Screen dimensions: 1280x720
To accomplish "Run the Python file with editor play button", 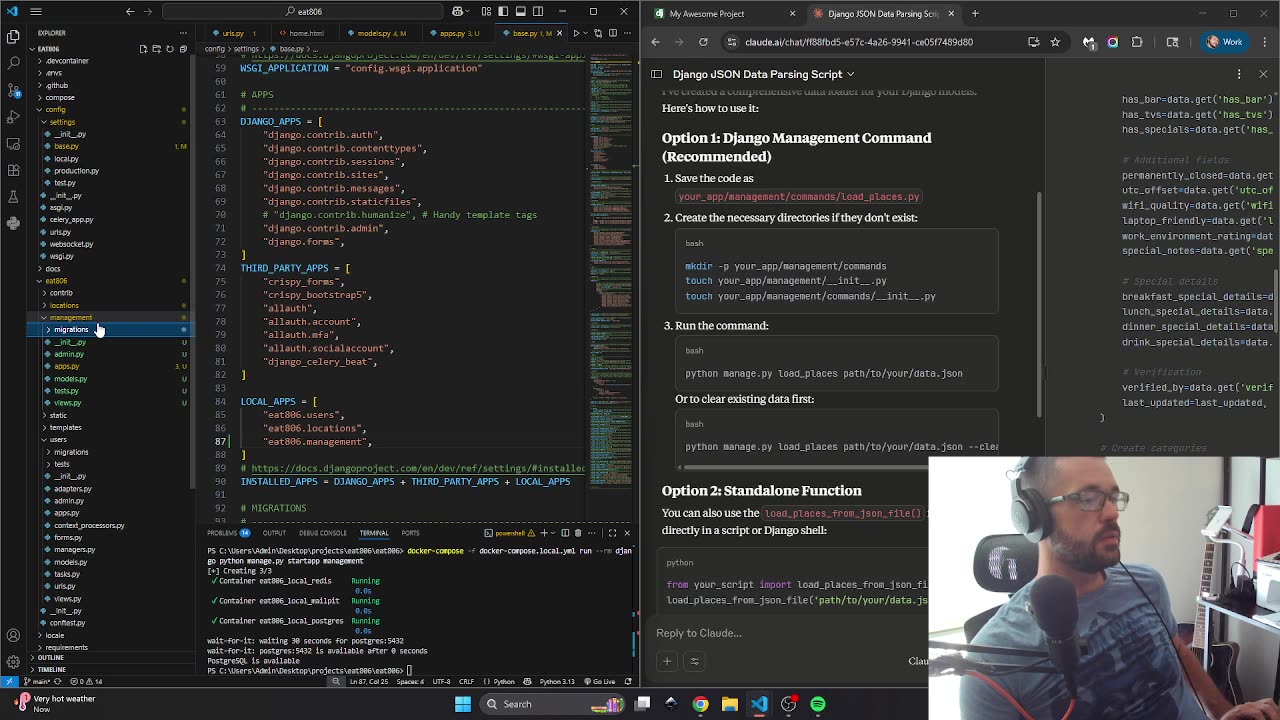I will click(x=575, y=33).
